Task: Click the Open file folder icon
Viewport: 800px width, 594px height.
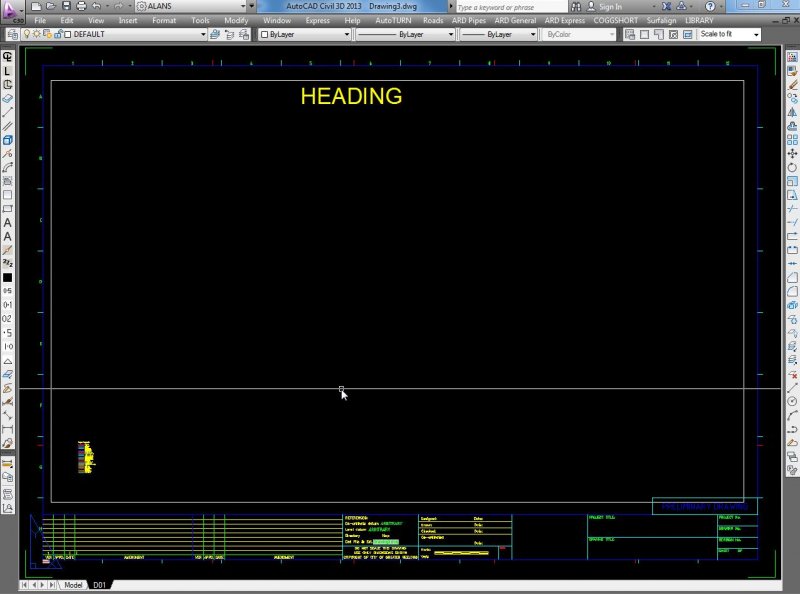Action: pyautogui.click(x=51, y=6)
